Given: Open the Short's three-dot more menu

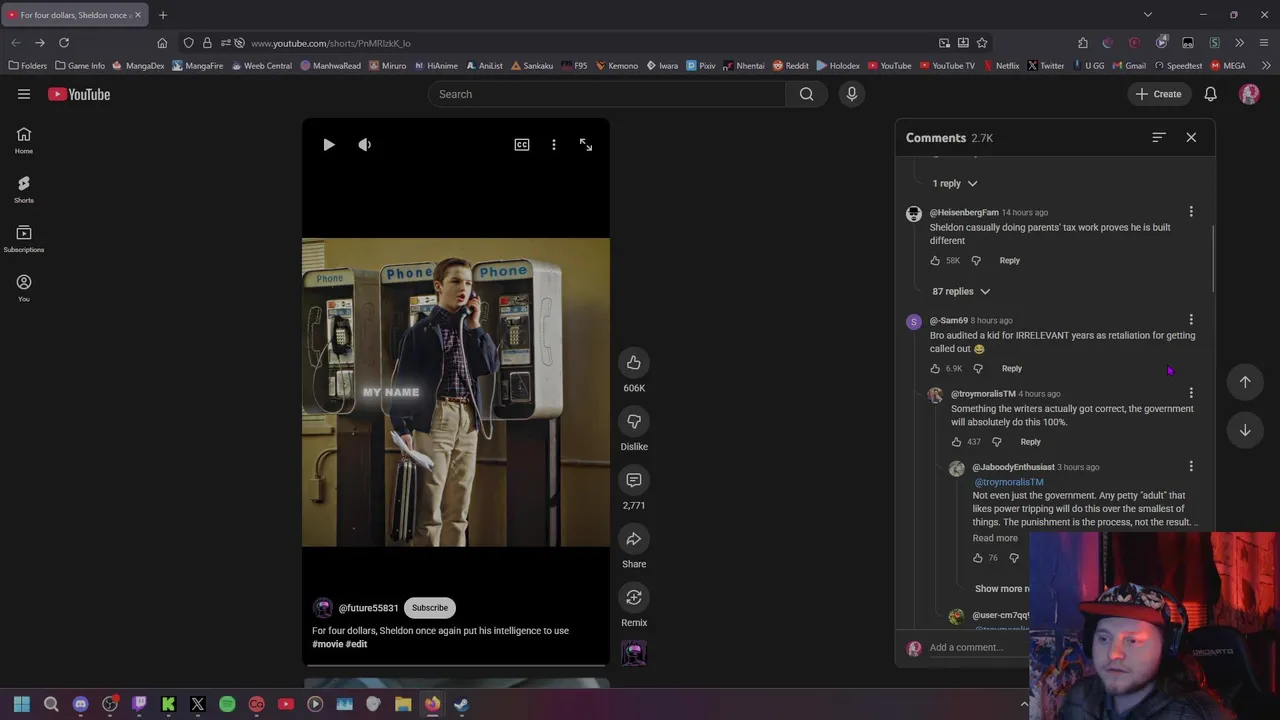Looking at the screenshot, I should 554,145.
